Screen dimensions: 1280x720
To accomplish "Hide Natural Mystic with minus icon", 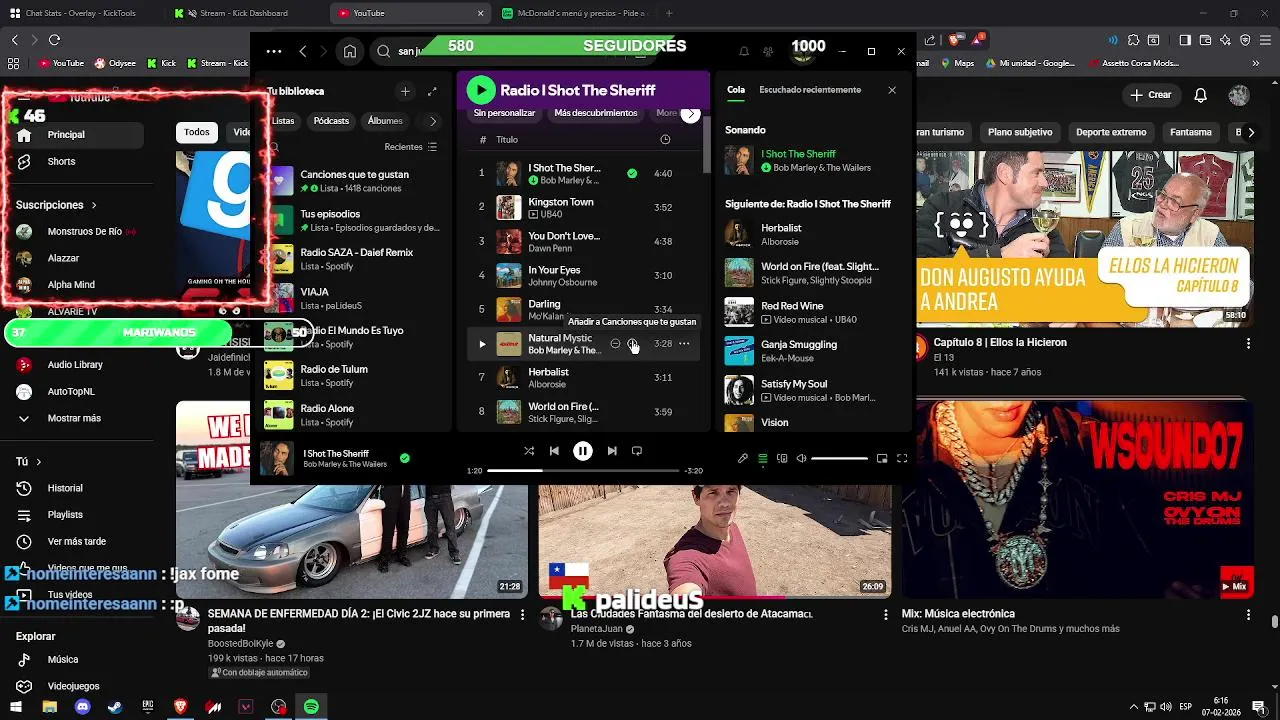I will (x=615, y=344).
